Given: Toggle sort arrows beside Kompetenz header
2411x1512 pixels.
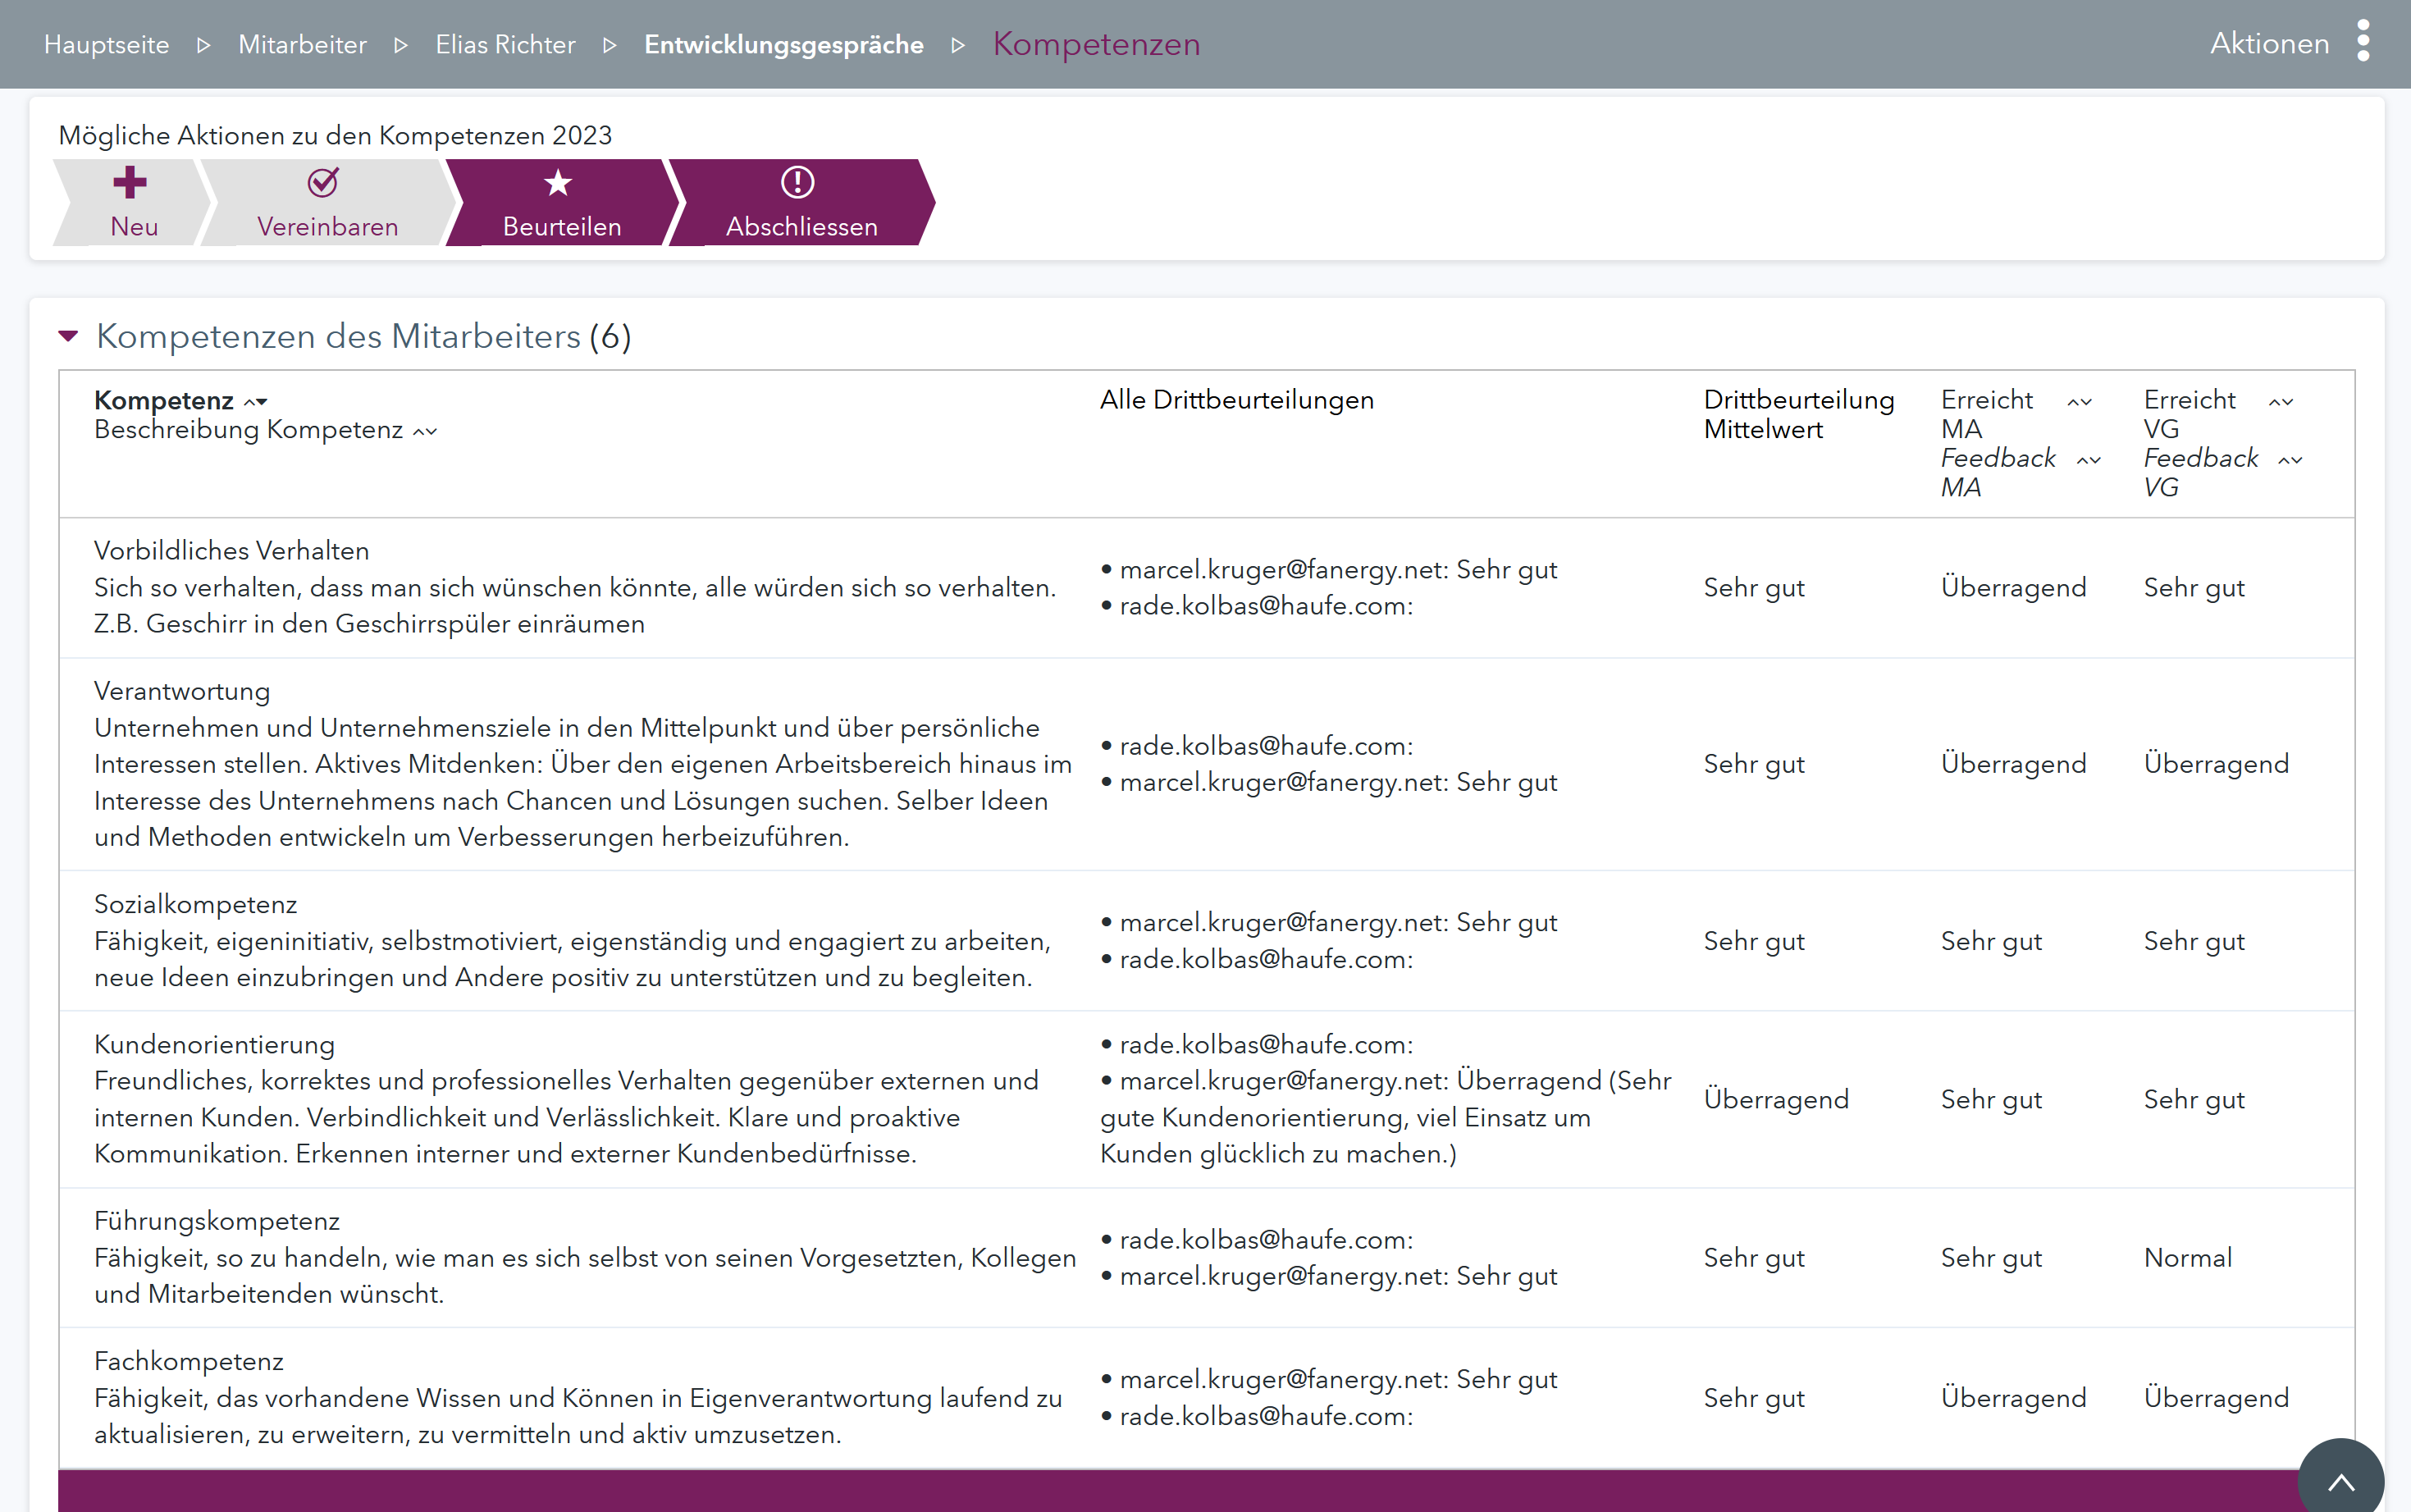Looking at the screenshot, I should pos(256,402).
